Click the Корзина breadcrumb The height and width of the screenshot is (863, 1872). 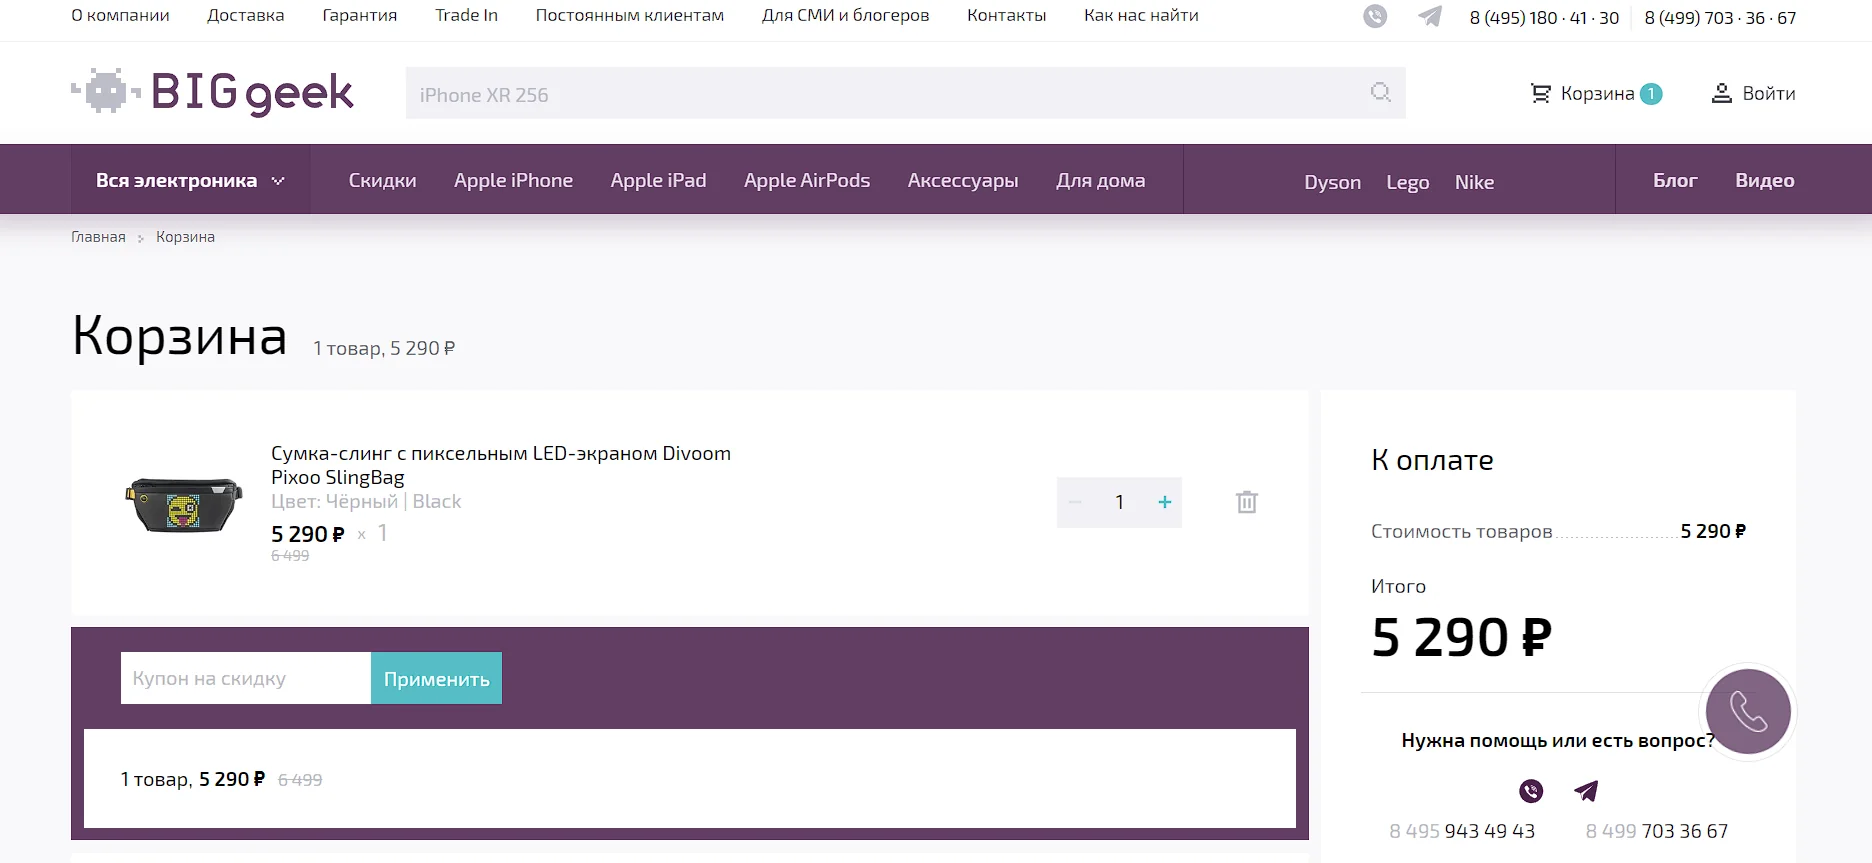(x=185, y=237)
